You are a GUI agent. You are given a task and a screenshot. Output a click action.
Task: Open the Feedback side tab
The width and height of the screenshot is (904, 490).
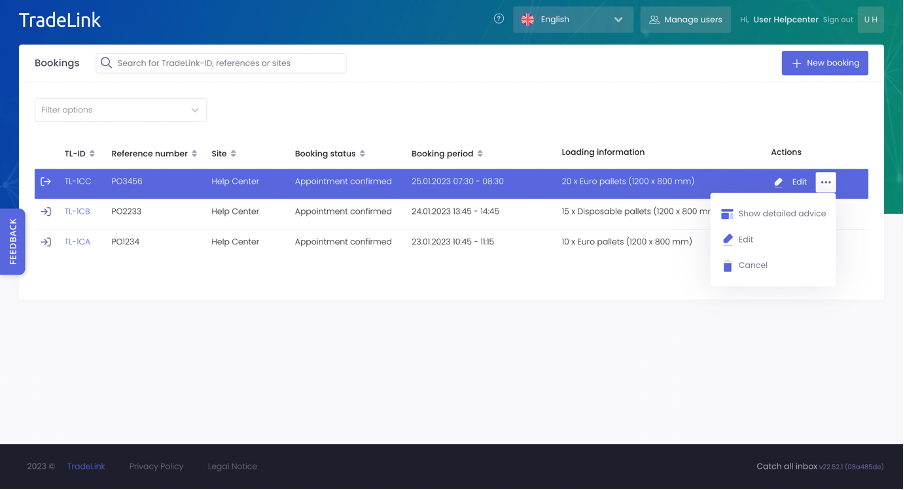coord(13,241)
